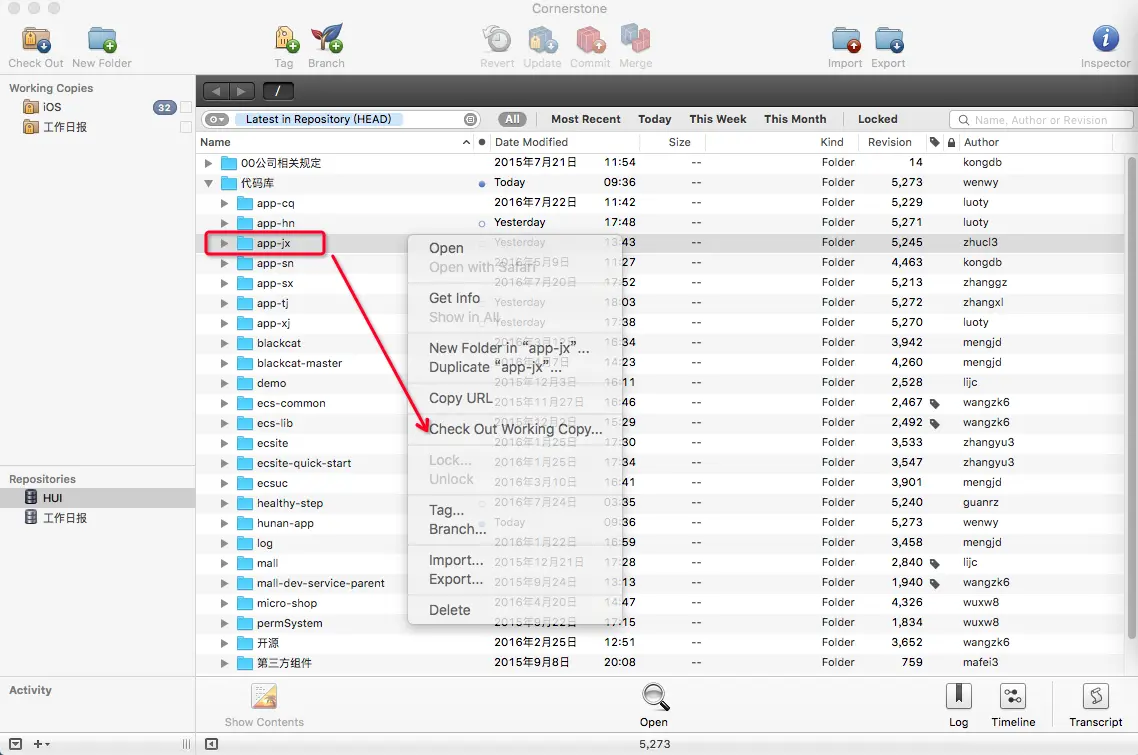Click the Import toolbar icon
1138x755 pixels.
click(x=846, y=40)
